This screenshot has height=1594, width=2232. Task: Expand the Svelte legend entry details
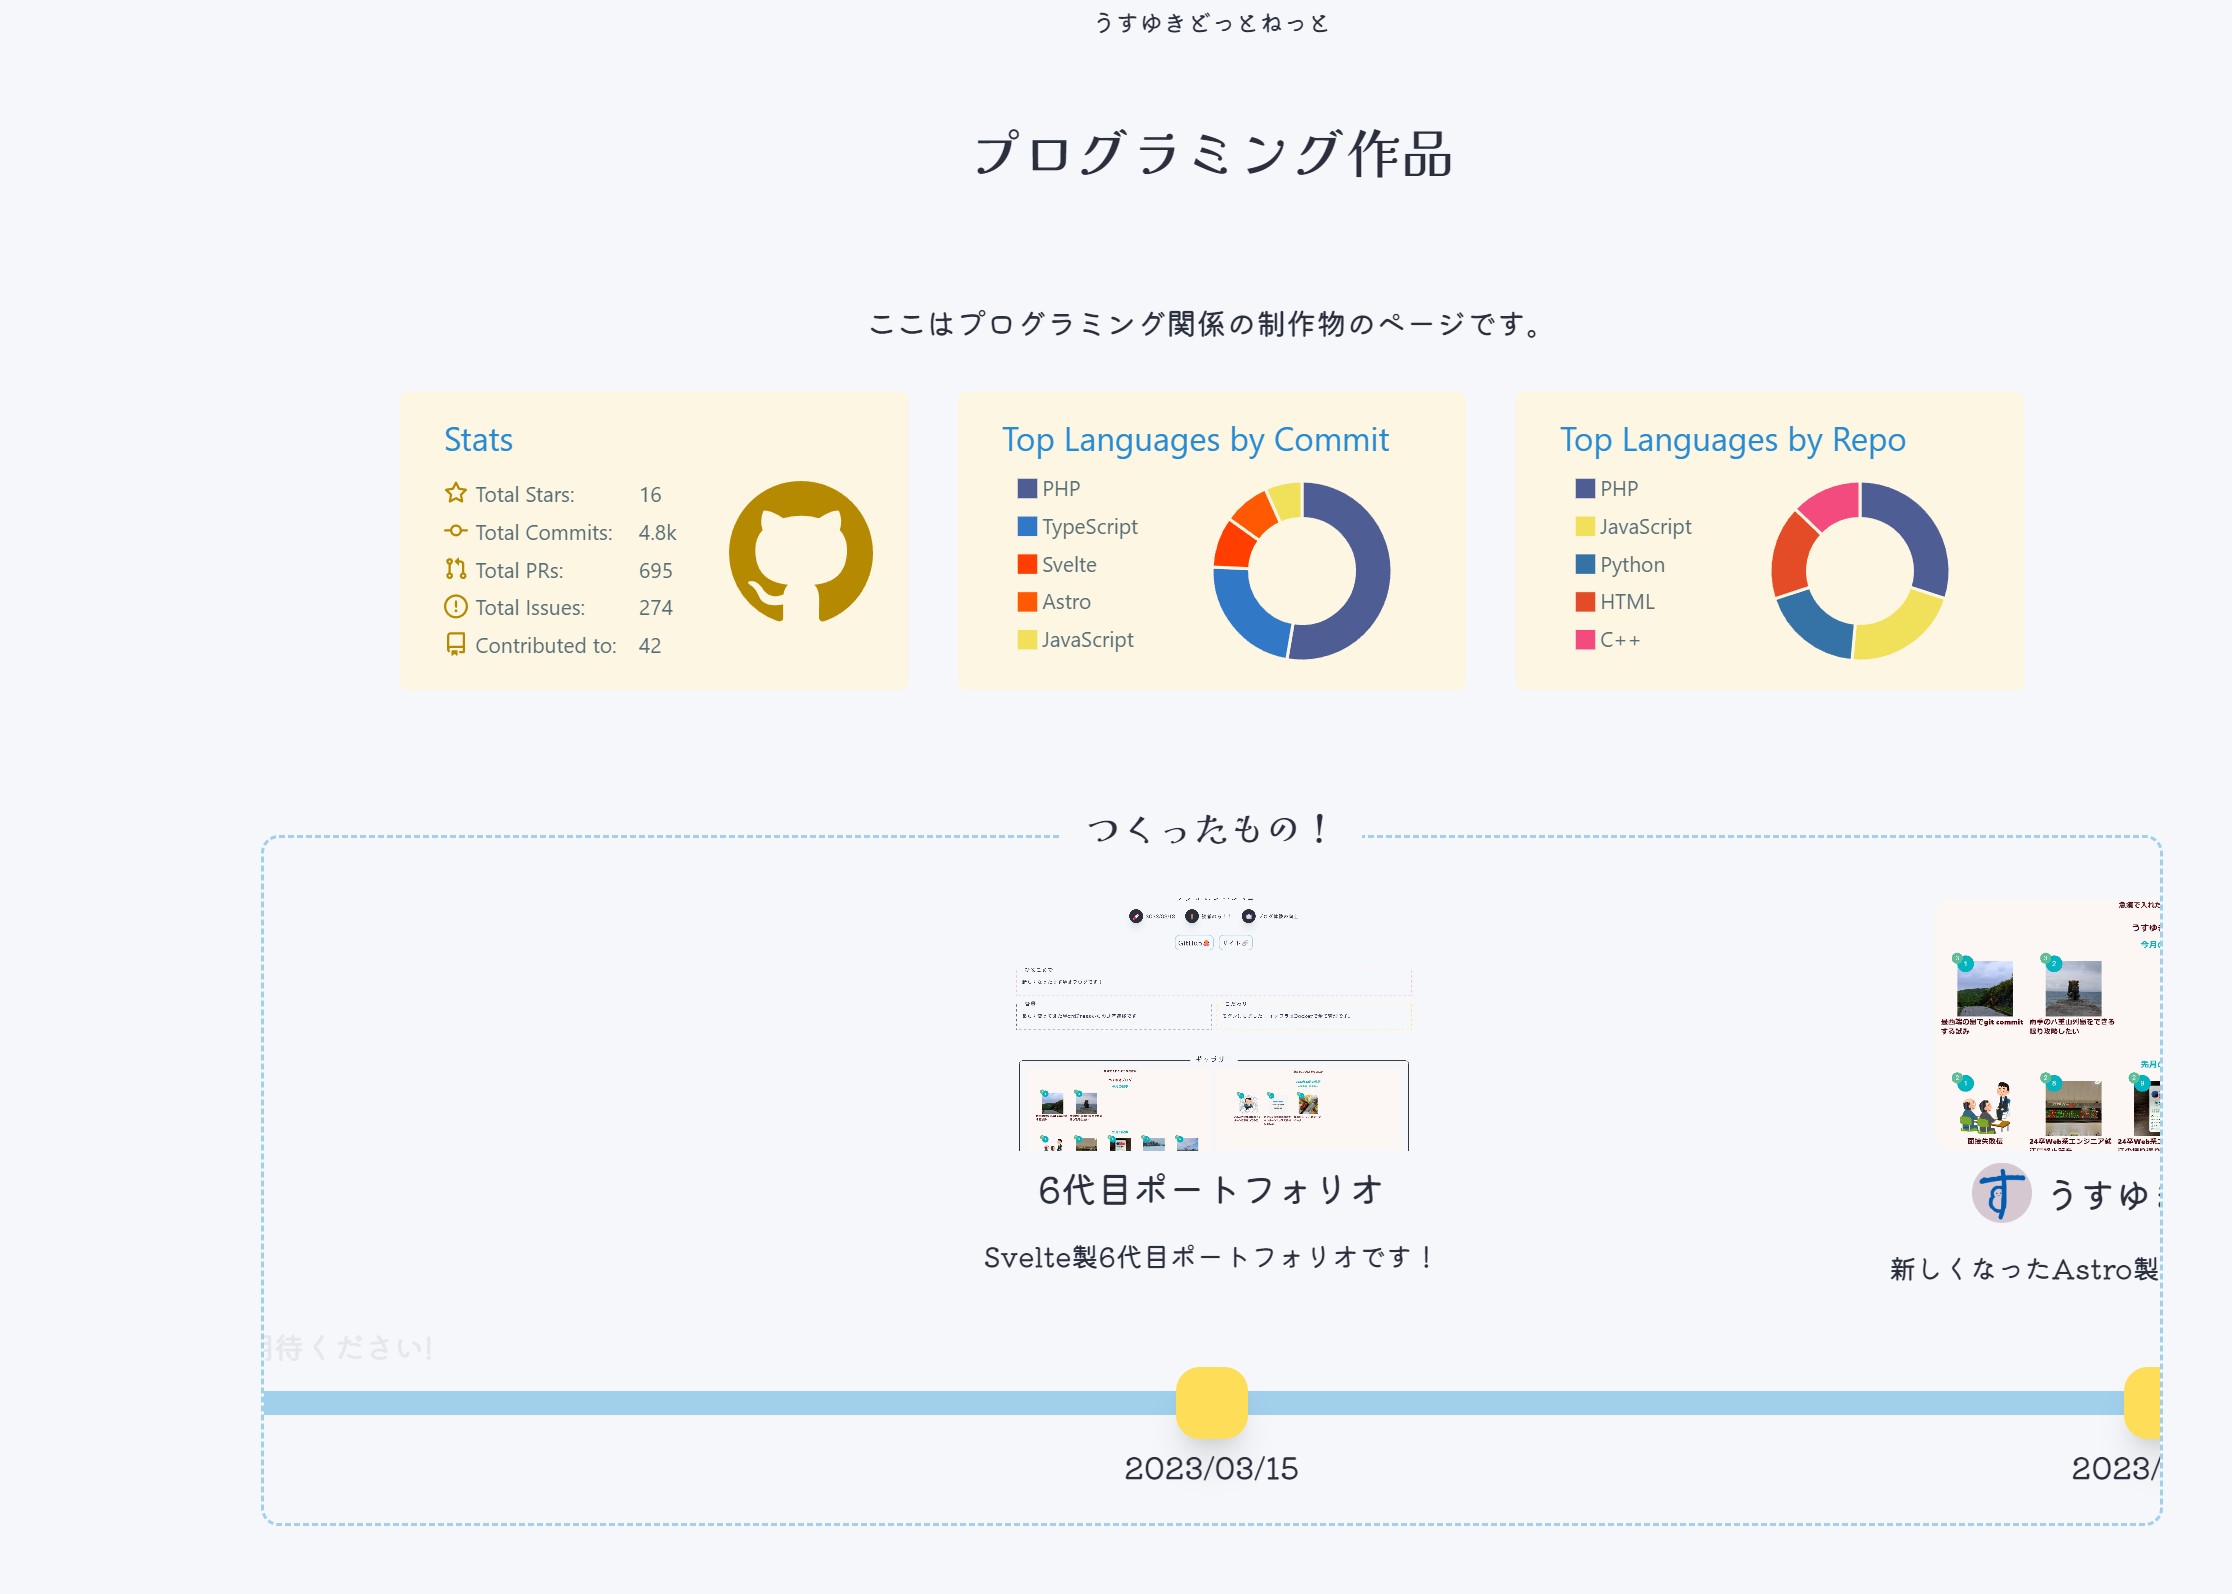(x=1068, y=564)
